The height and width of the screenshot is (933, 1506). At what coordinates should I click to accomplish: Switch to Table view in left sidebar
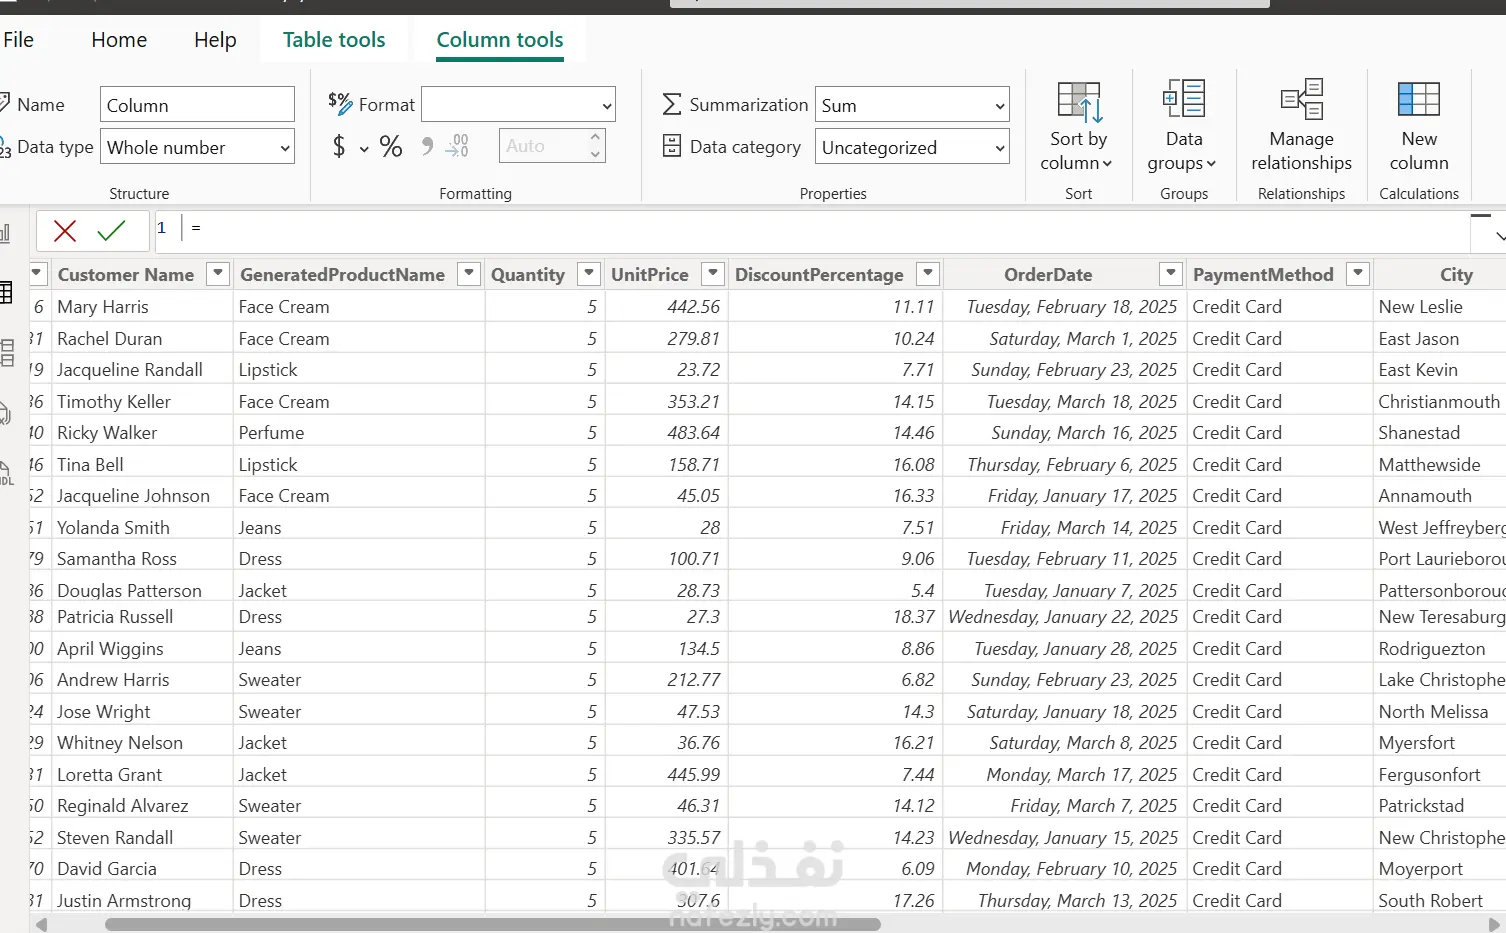(x=6, y=293)
